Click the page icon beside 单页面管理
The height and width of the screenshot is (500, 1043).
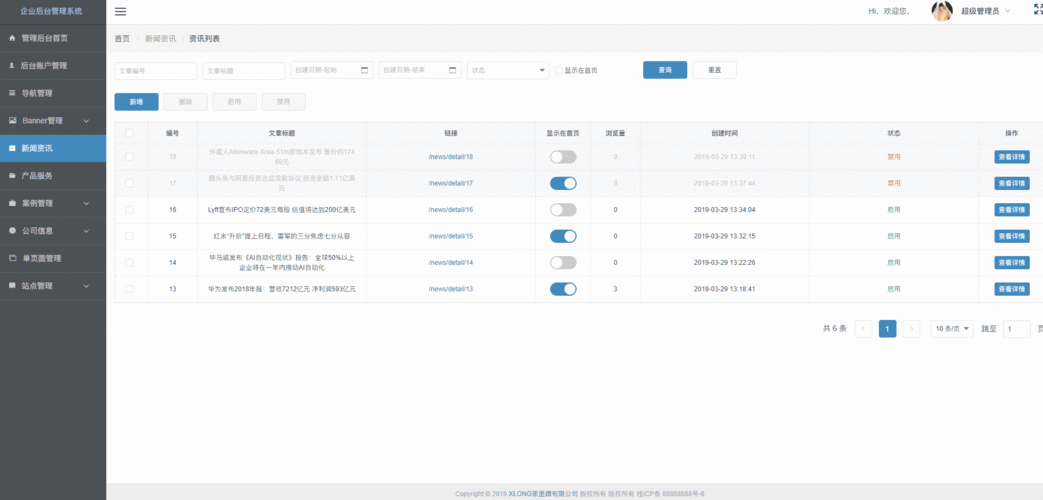[x=12, y=258]
